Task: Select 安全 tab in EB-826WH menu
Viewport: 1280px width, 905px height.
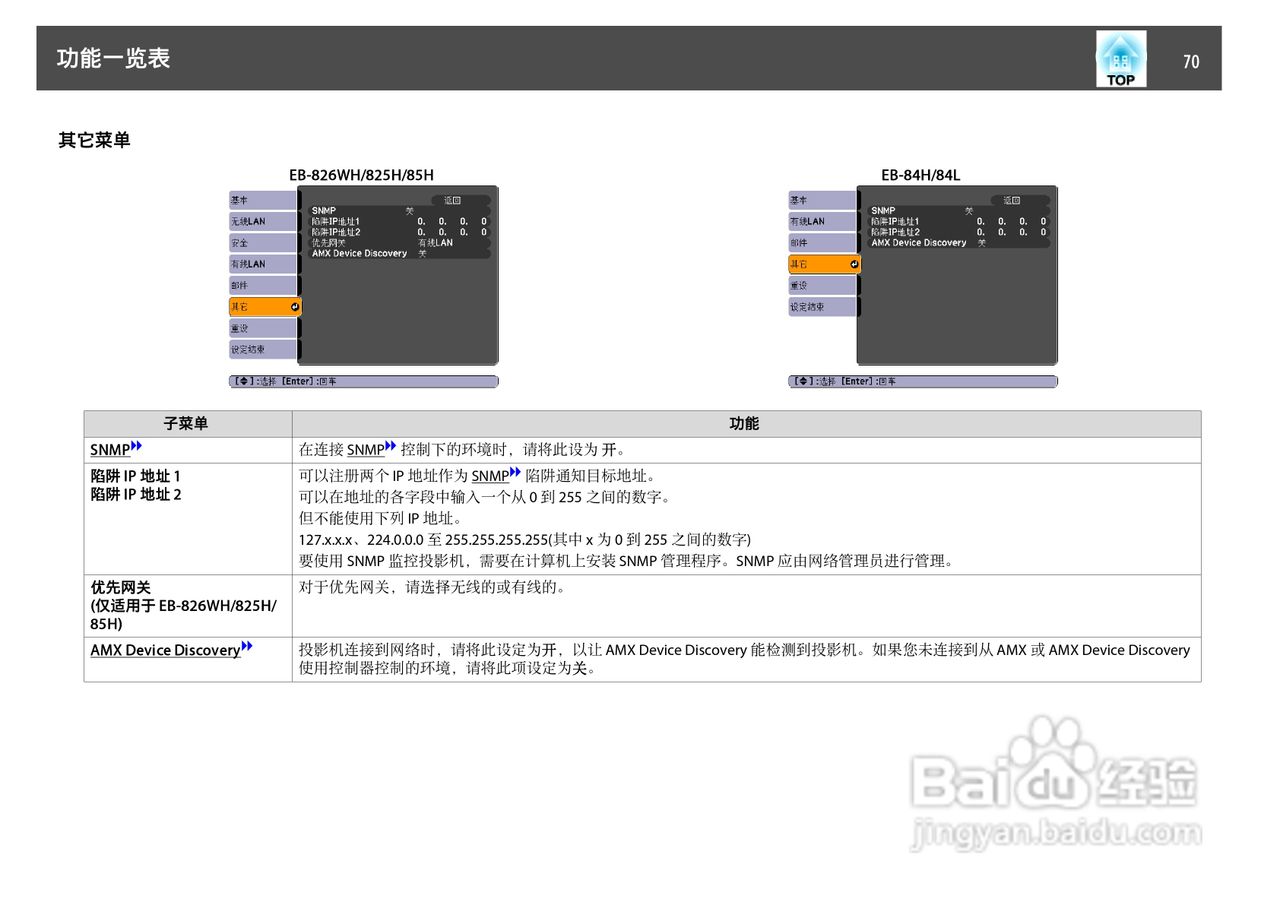Action: (x=263, y=243)
